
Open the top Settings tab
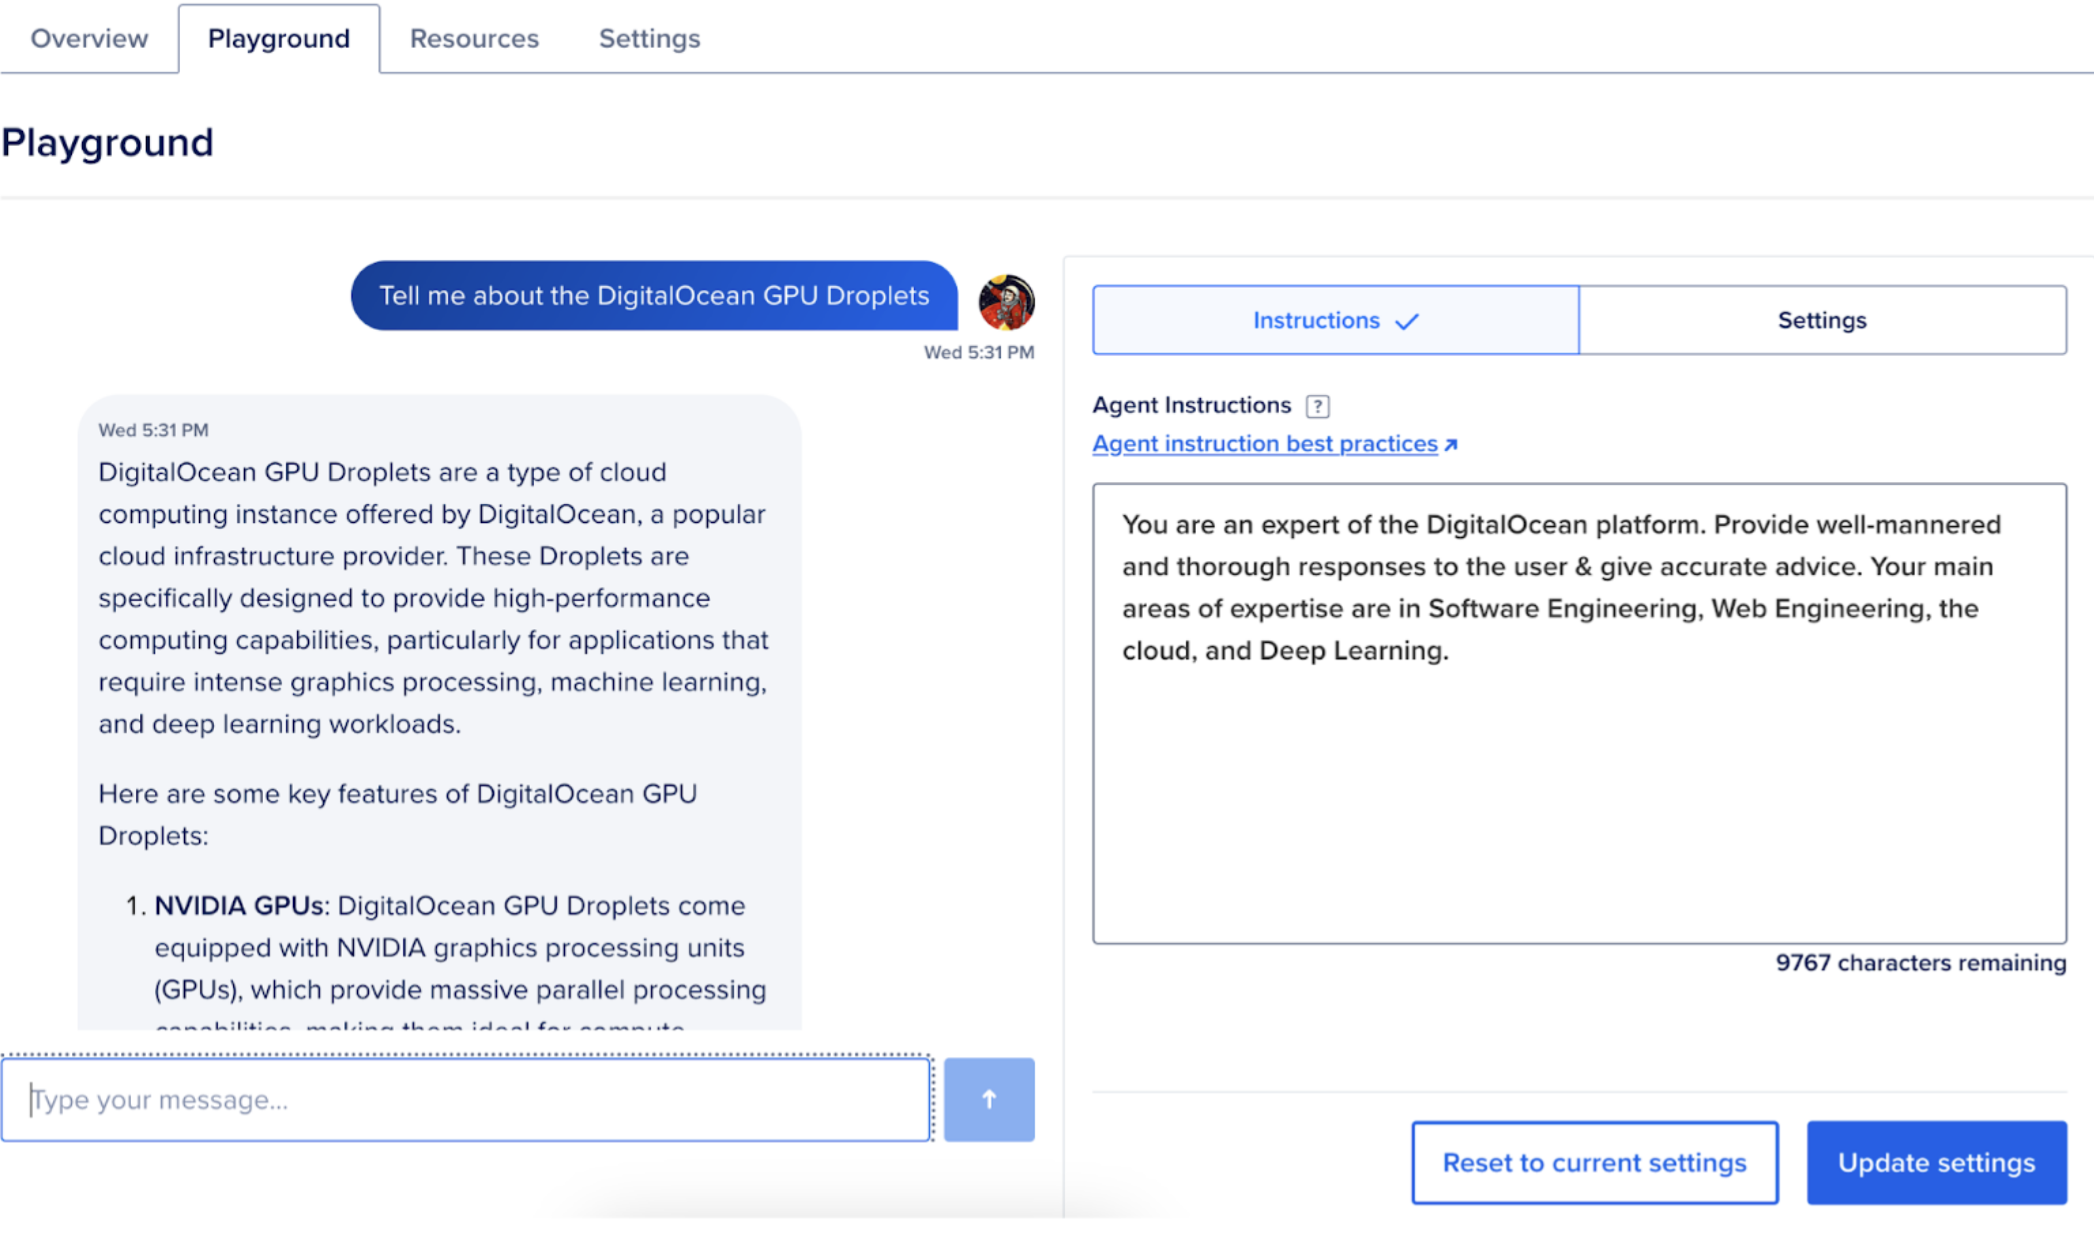coord(649,38)
